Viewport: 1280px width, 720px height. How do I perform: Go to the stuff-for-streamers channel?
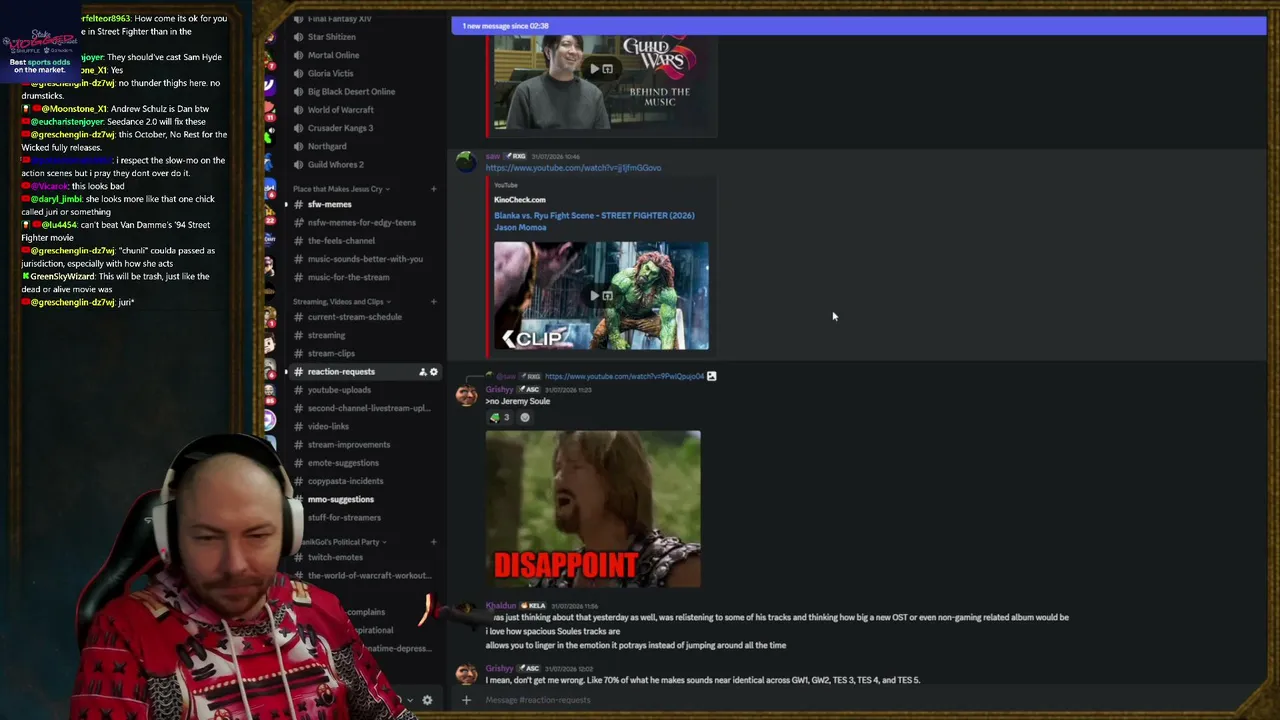coord(344,518)
